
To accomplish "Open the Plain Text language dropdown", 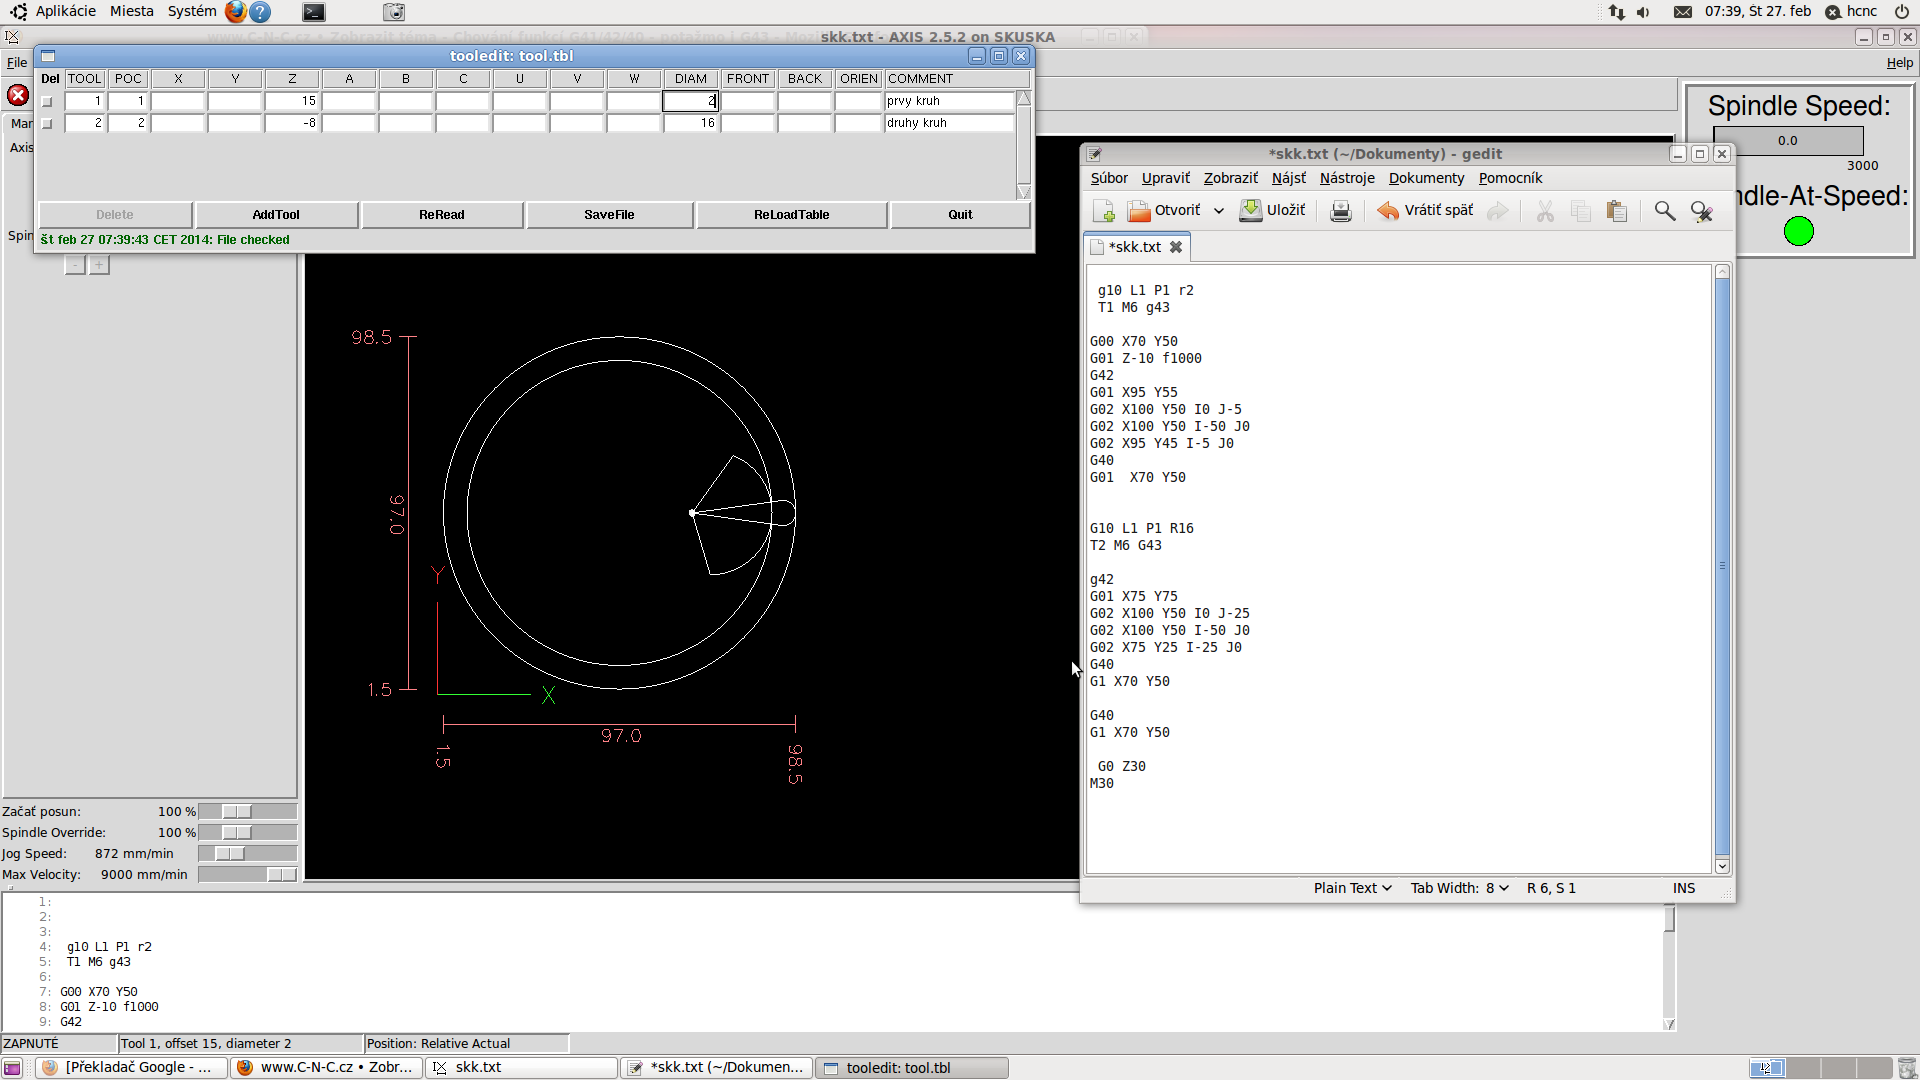I will 1352,888.
